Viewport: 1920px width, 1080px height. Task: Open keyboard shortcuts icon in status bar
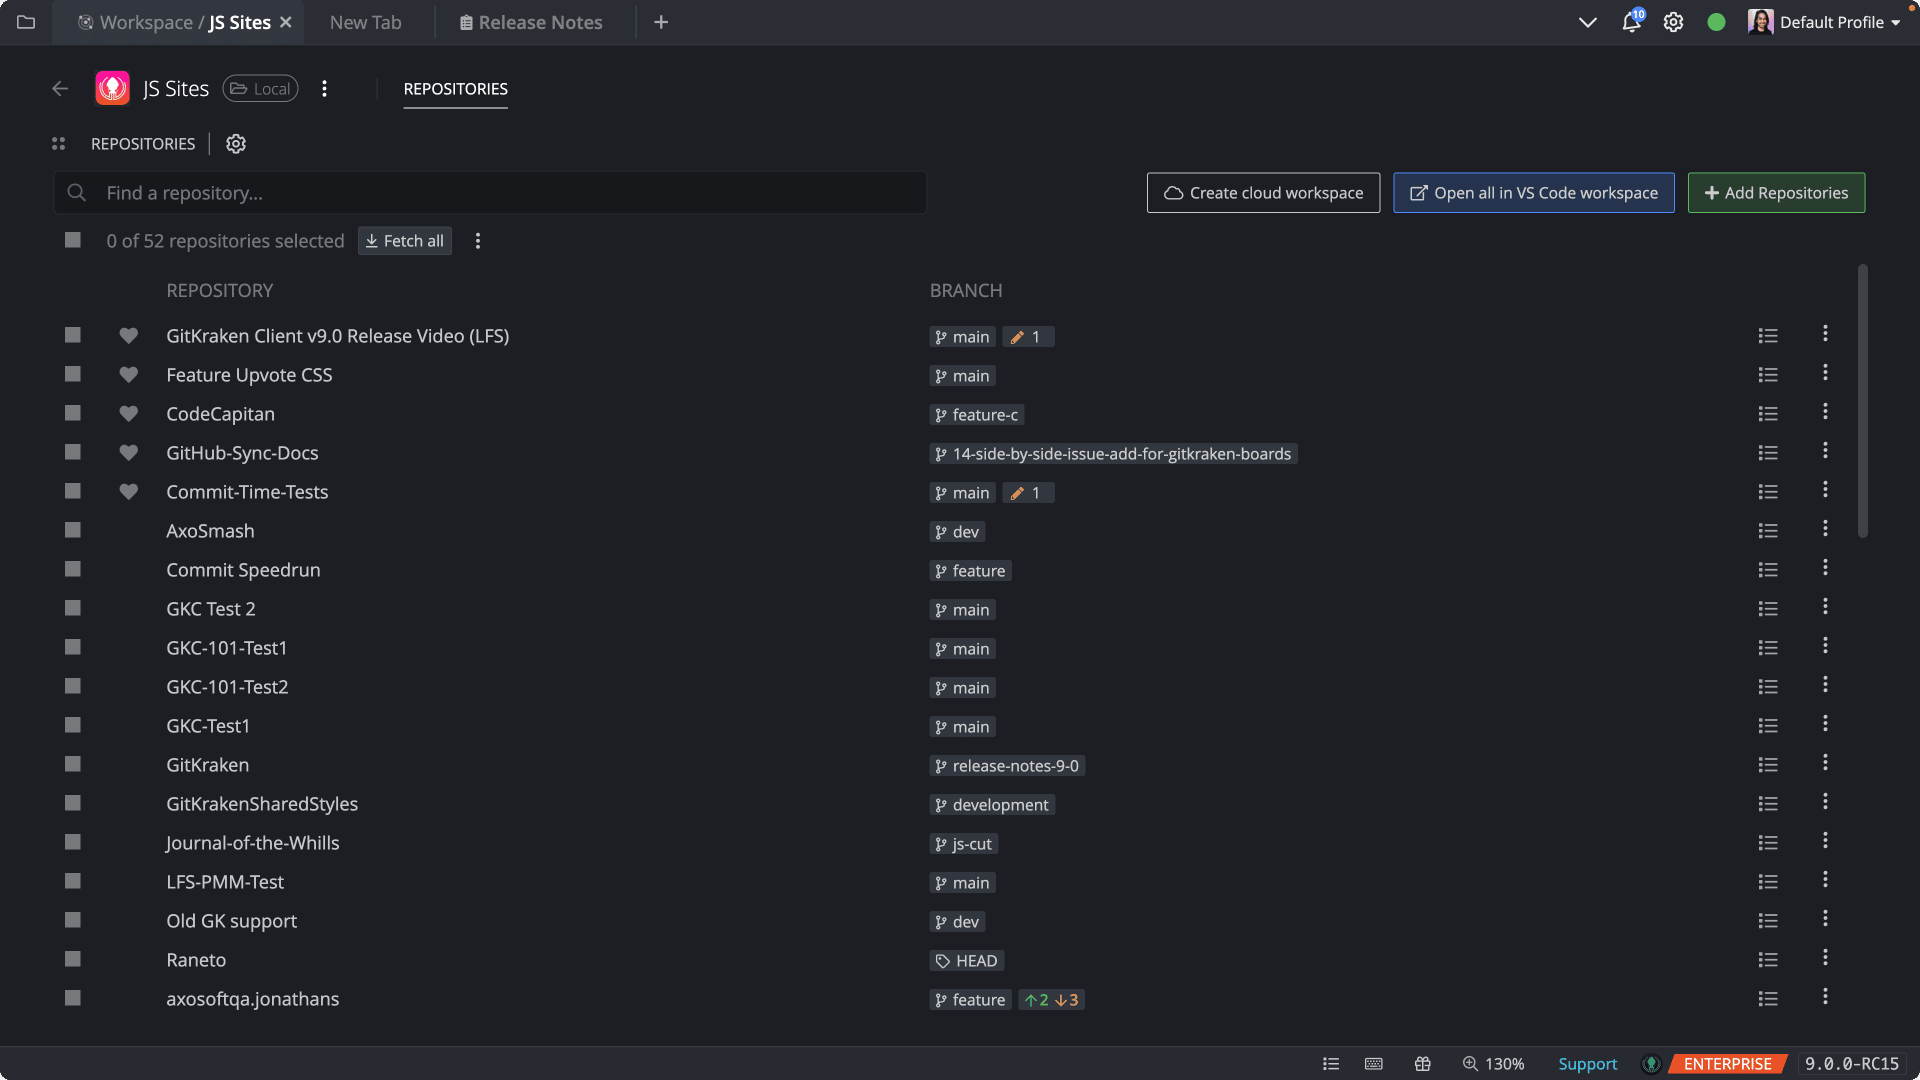click(x=1374, y=1064)
